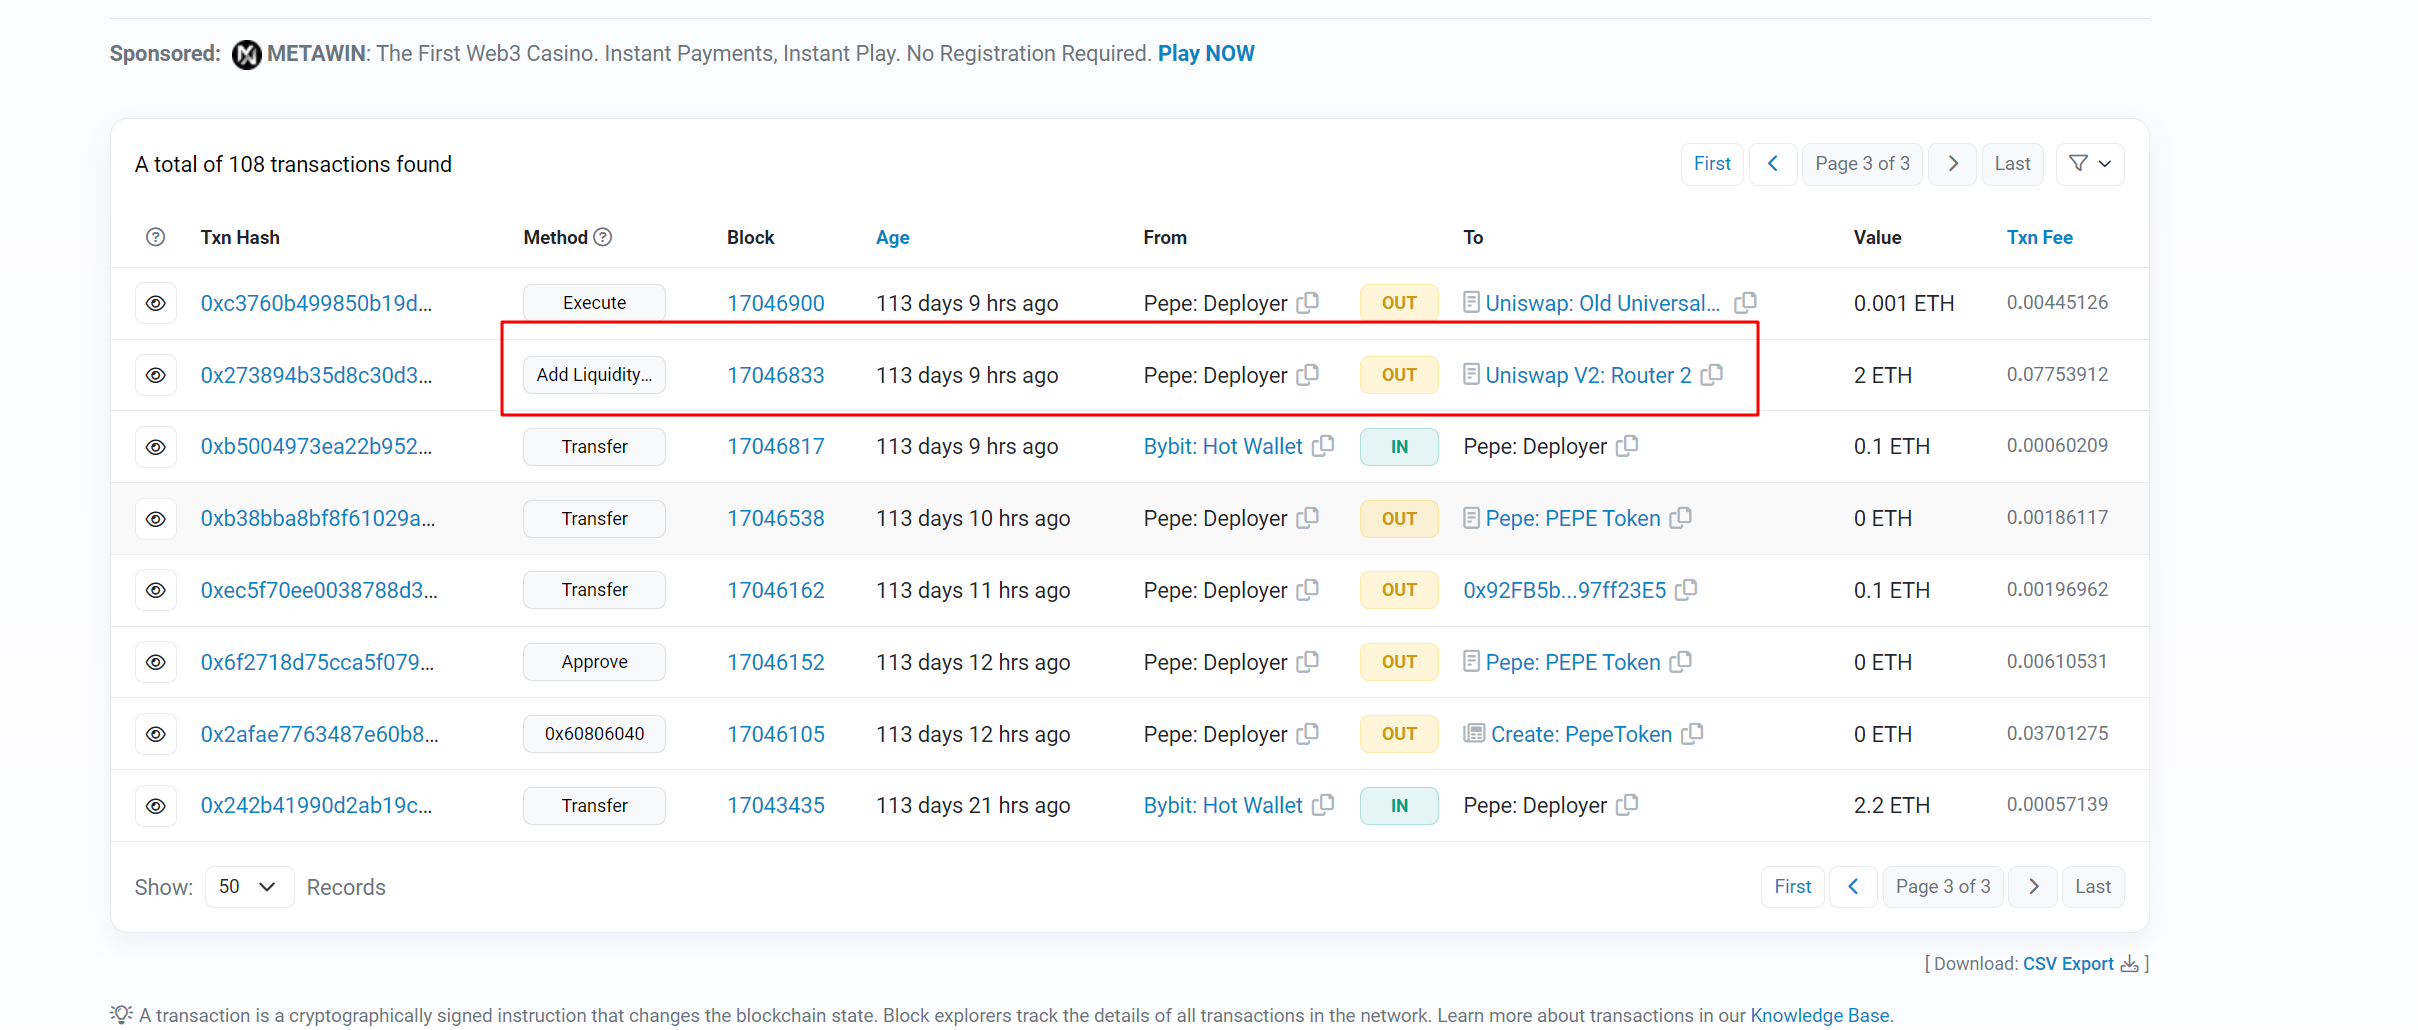Screen dimensions: 2418x1030
Task: Open the Knowledge Base link
Action: [x=1820, y=1015]
